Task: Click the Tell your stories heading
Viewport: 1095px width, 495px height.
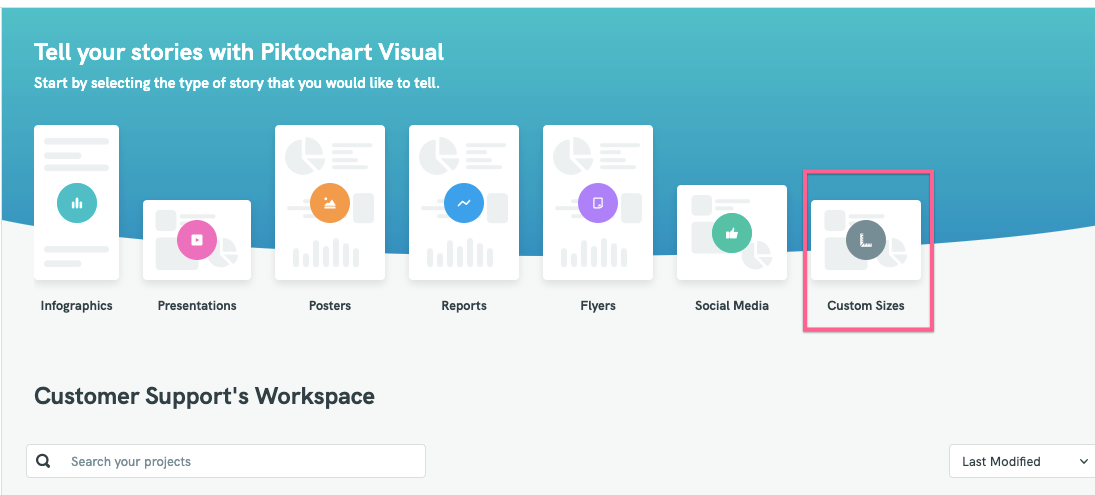Action: (x=239, y=52)
